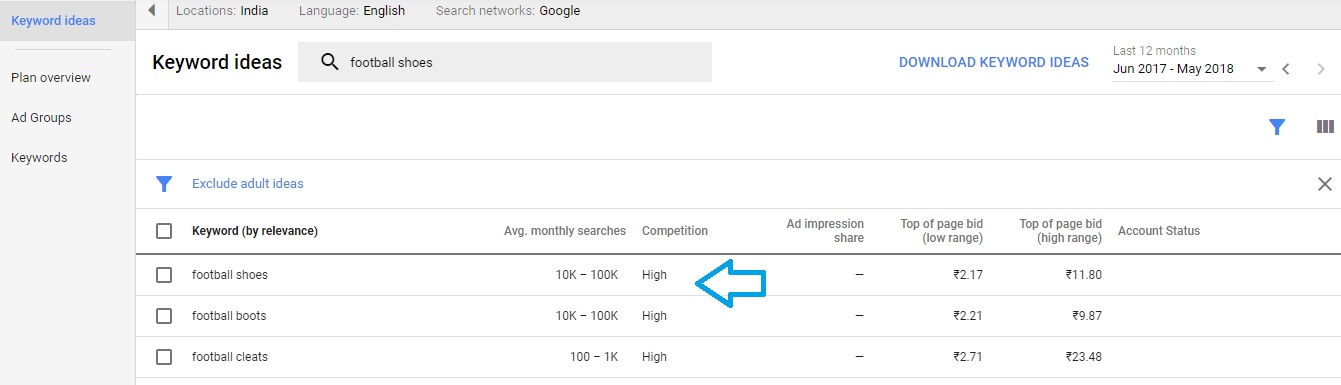Check the football cleats row

click(x=164, y=357)
